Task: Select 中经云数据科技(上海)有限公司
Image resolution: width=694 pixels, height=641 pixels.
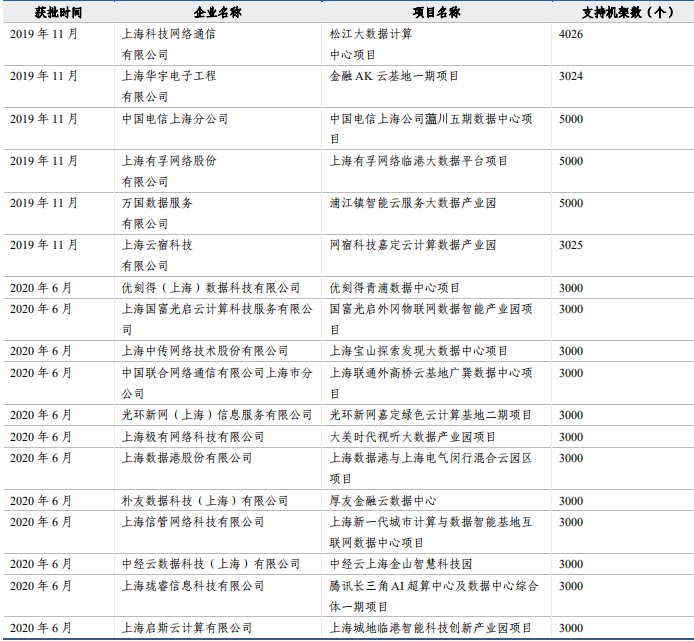Action: pyautogui.click(x=211, y=564)
